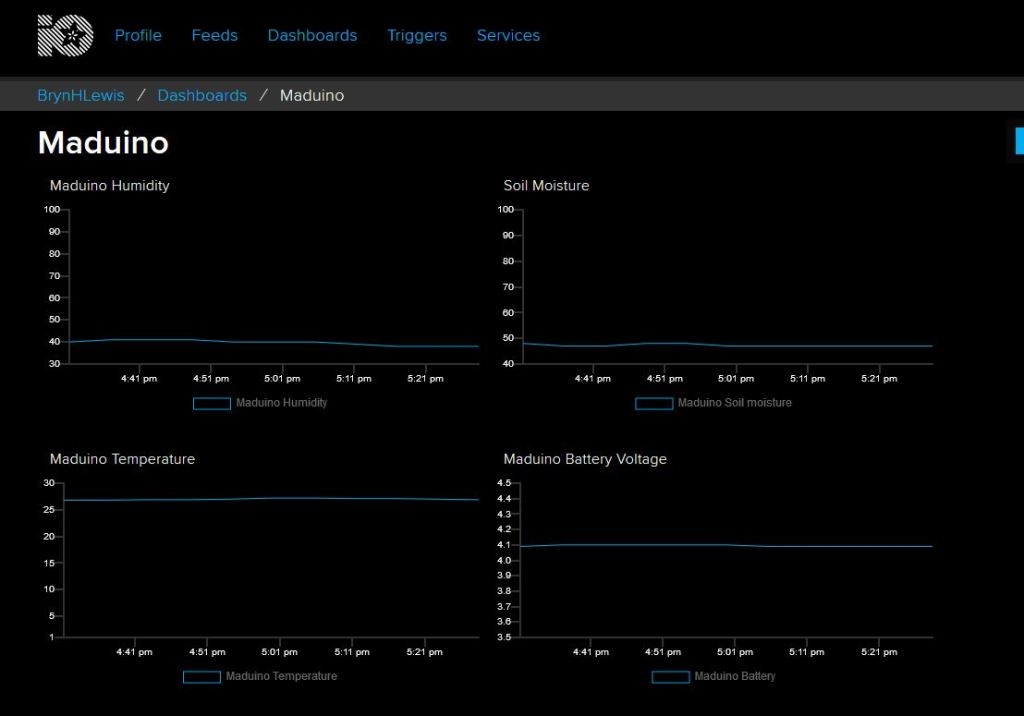The image size is (1024, 716).
Task: Click the Maduino dashboard heading
Action: (103, 143)
